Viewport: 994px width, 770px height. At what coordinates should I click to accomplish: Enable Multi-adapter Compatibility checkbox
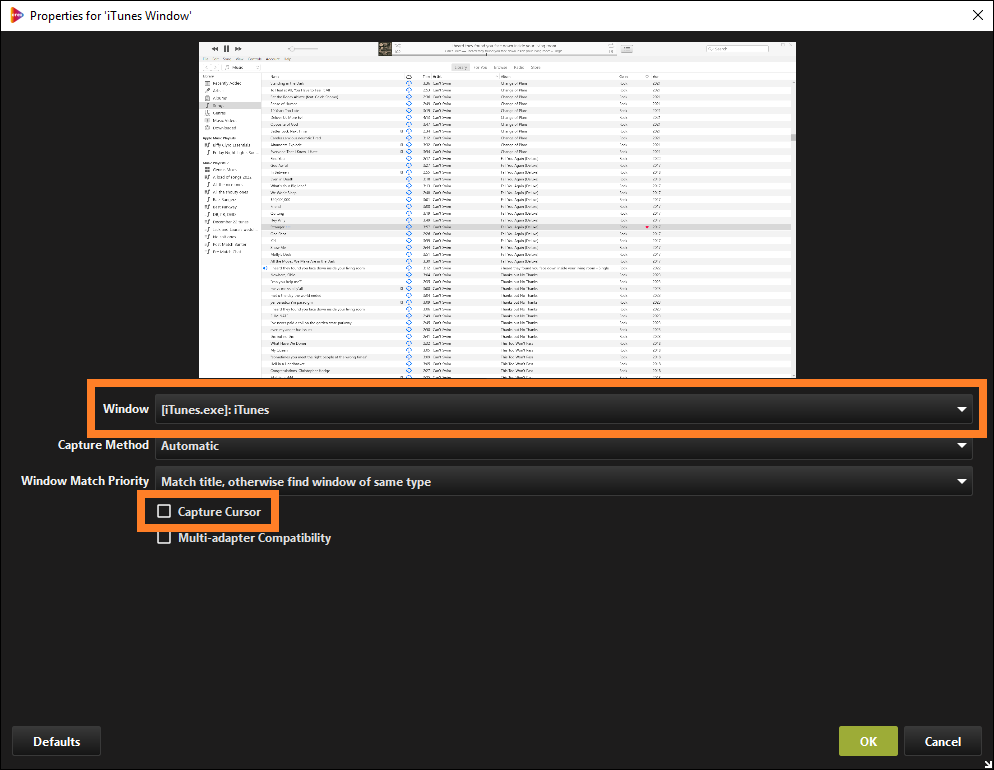(164, 537)
